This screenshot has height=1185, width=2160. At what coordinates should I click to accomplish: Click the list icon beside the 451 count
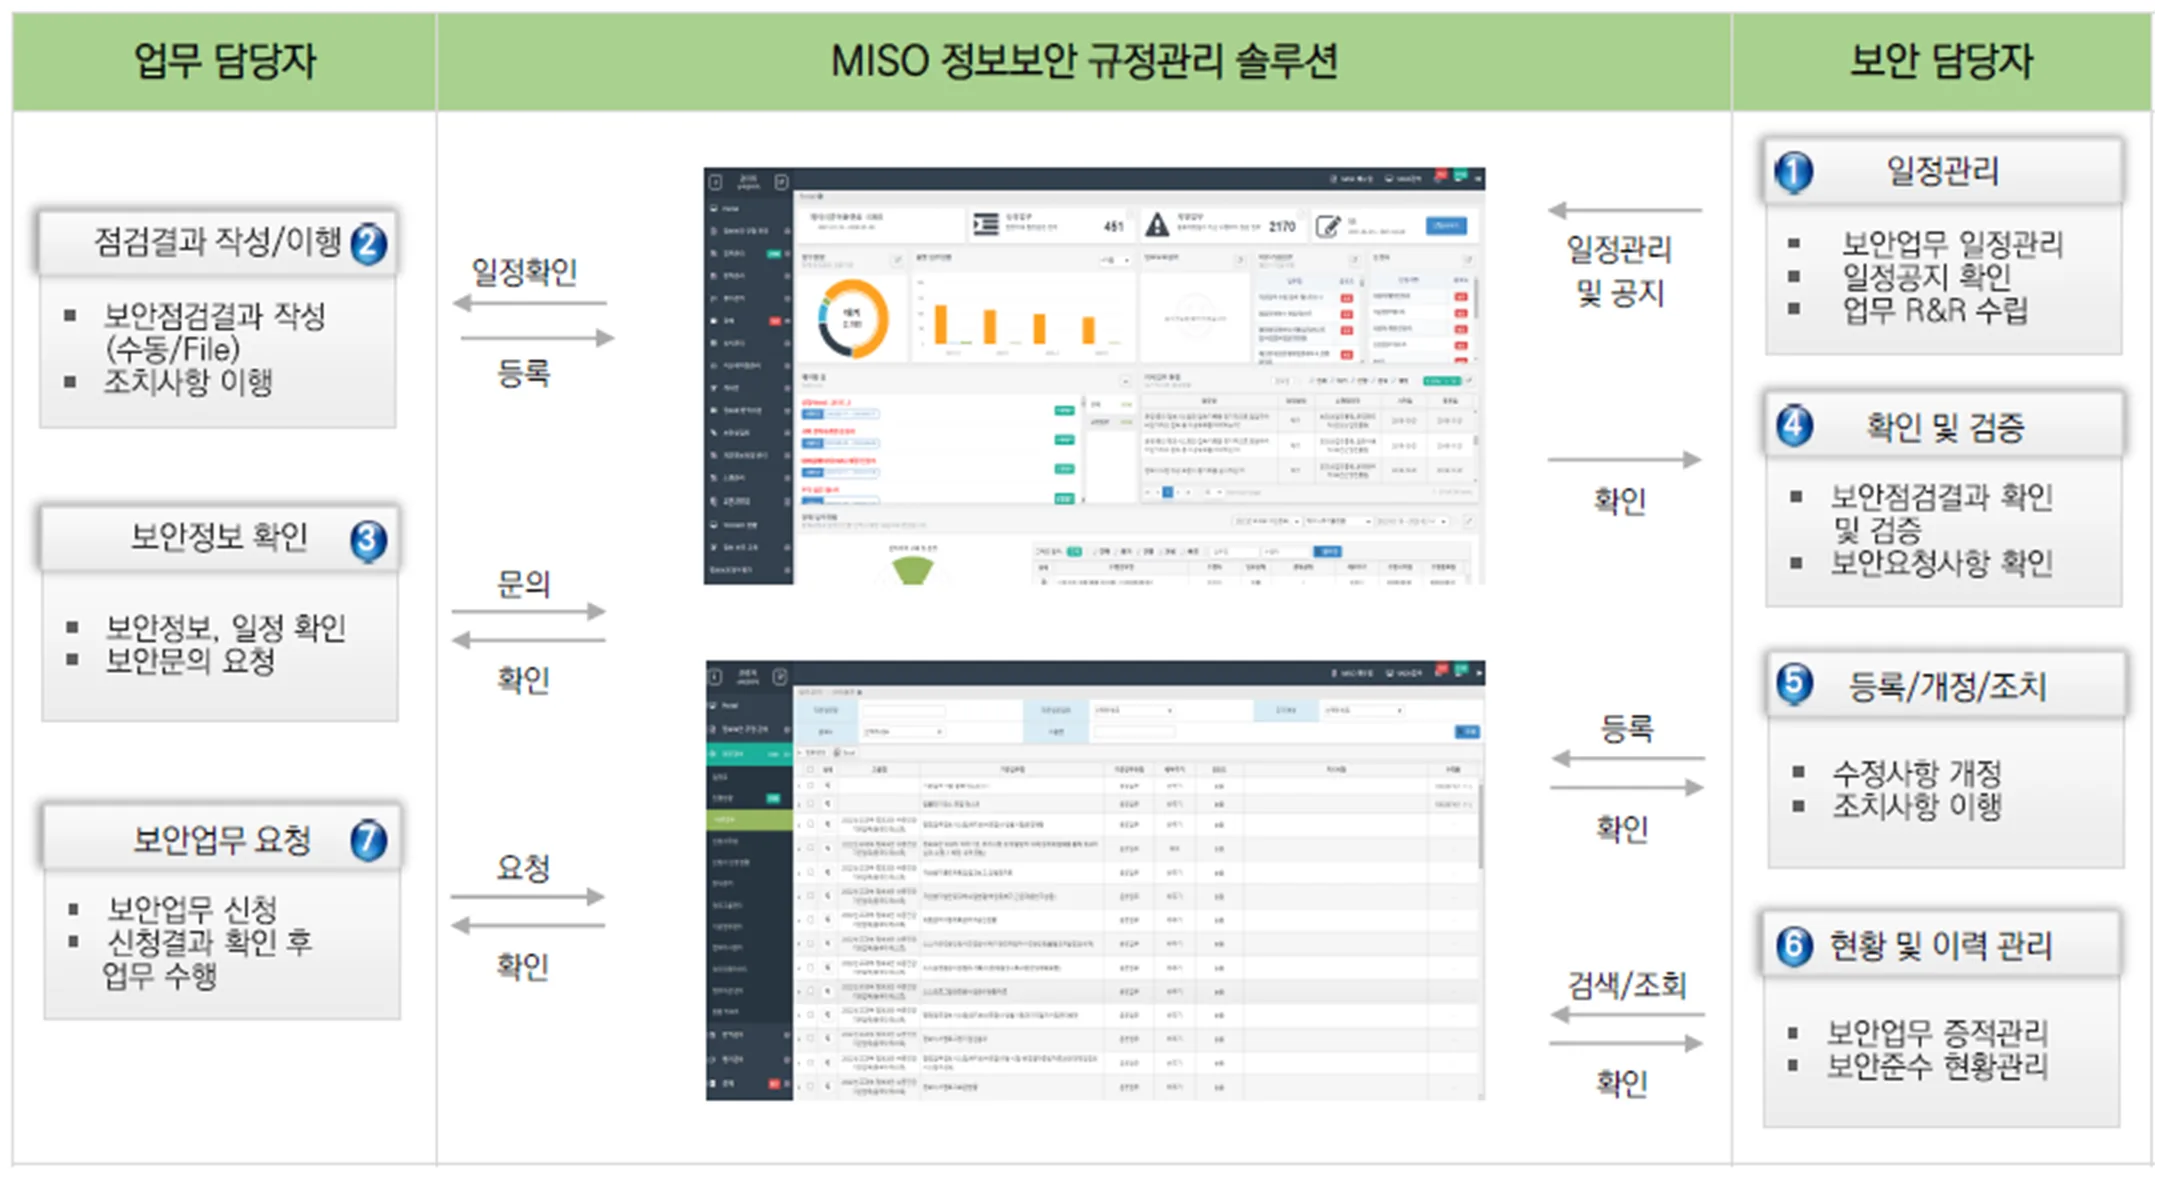[986, 225]
